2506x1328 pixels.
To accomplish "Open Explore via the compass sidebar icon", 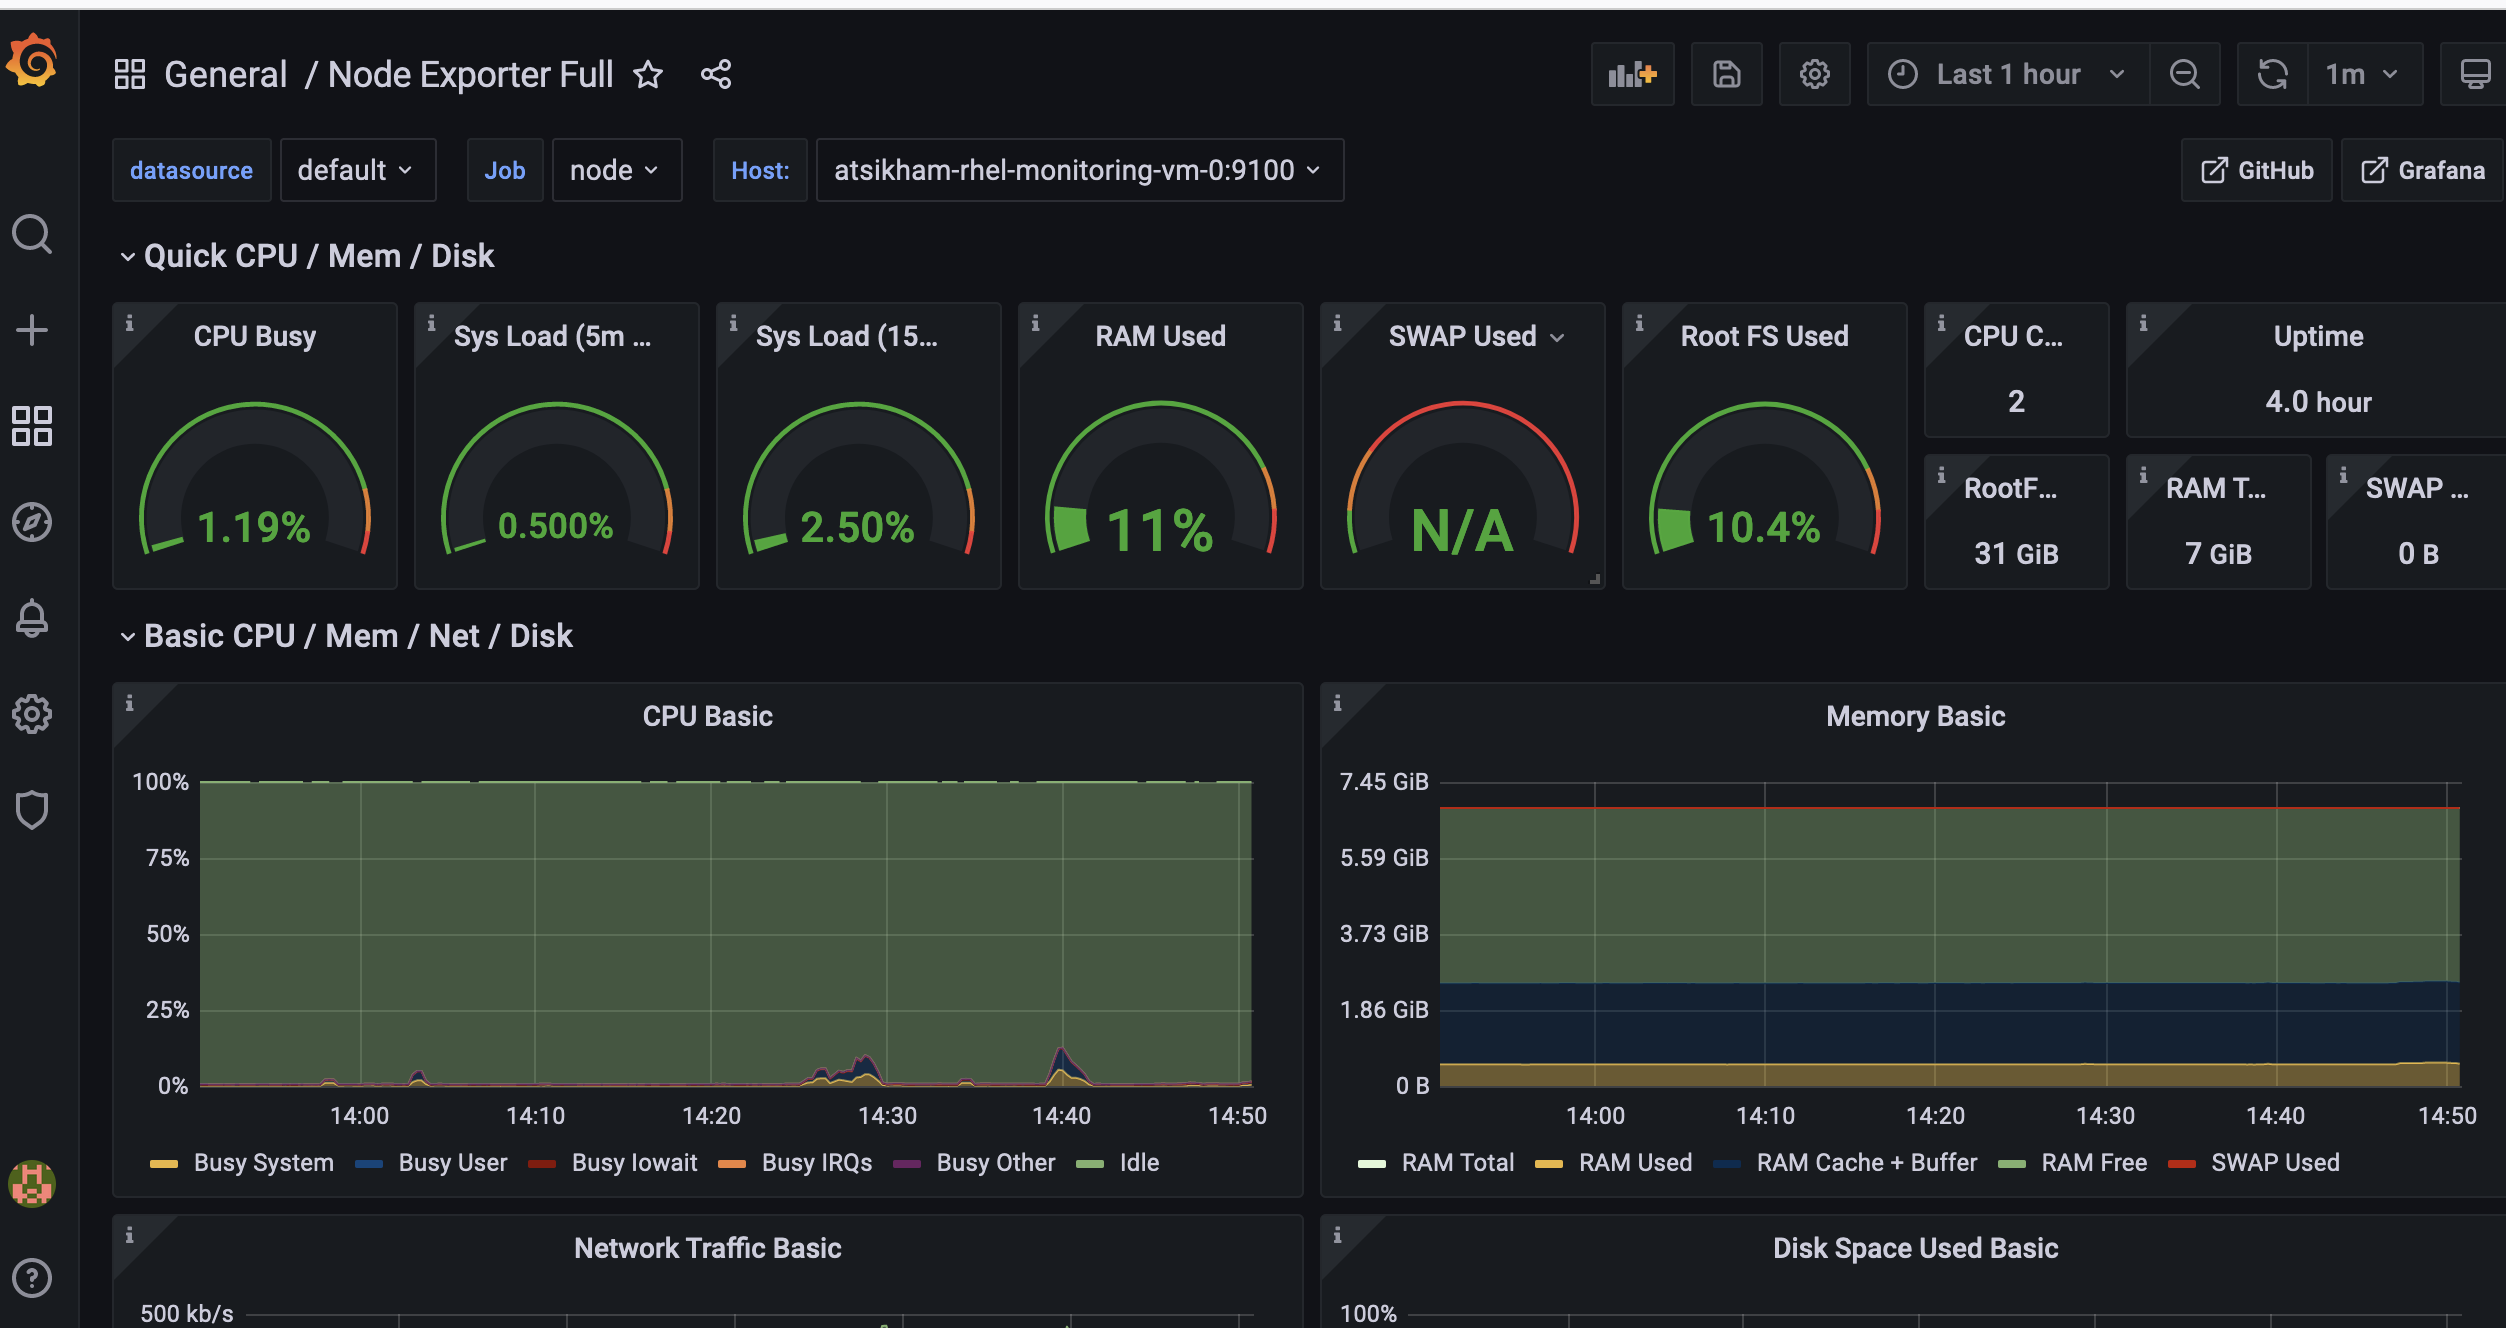I will [33, 521].
